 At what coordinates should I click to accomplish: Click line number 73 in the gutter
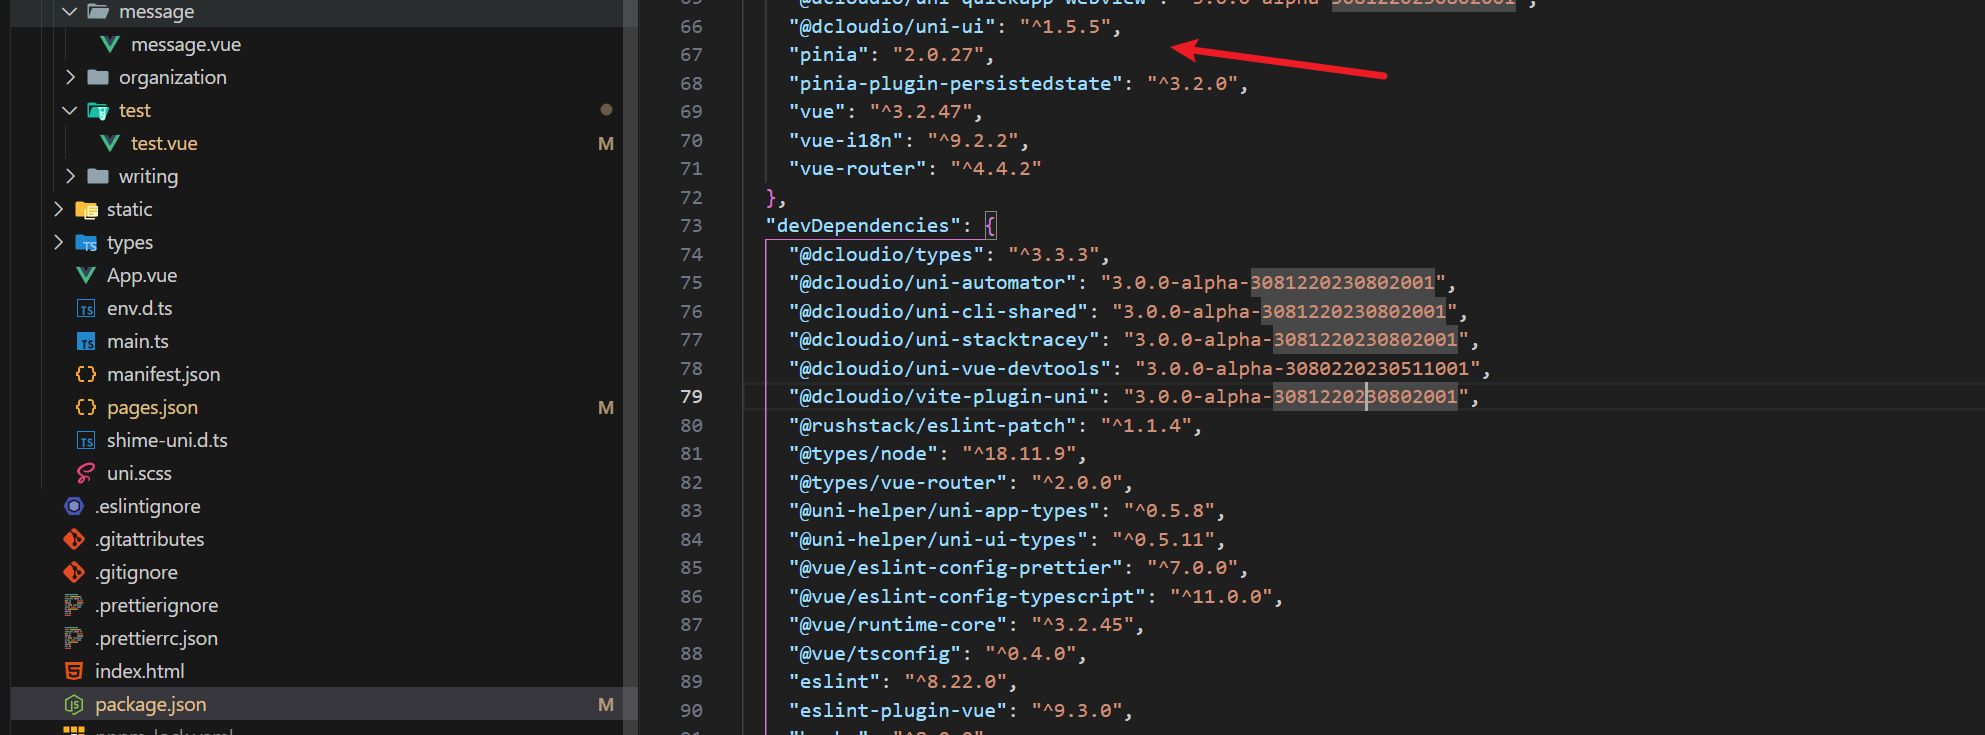coord(691,225)
